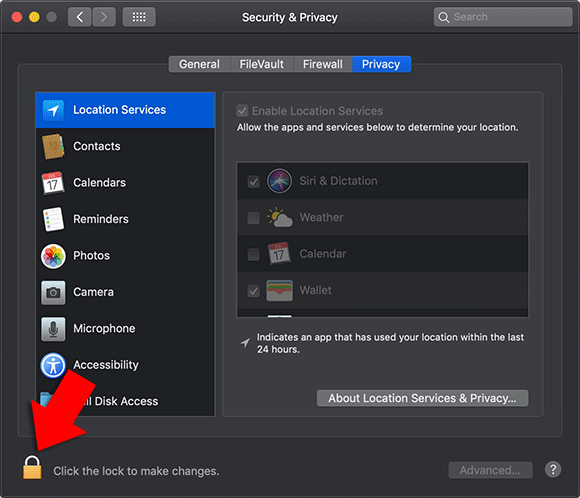The image size is (580, 498).
Task: Click the Siri & Dictation app icon
Action: tap(279, 181)
